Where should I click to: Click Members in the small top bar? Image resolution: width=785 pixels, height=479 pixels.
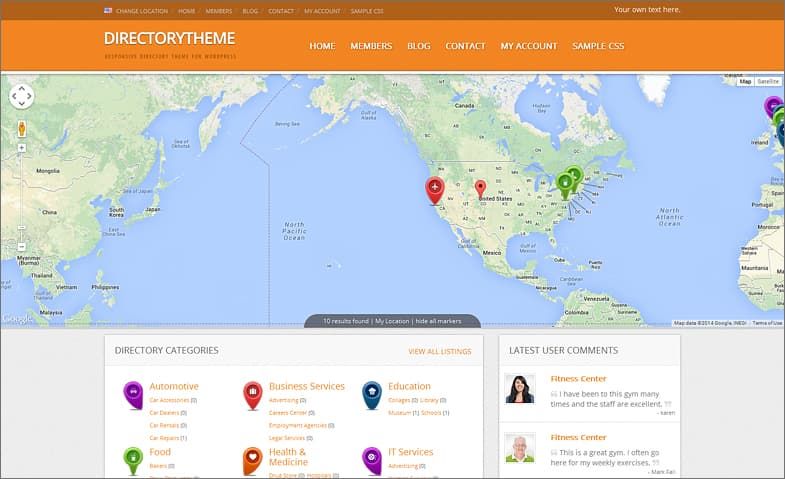tap(219, 11)
